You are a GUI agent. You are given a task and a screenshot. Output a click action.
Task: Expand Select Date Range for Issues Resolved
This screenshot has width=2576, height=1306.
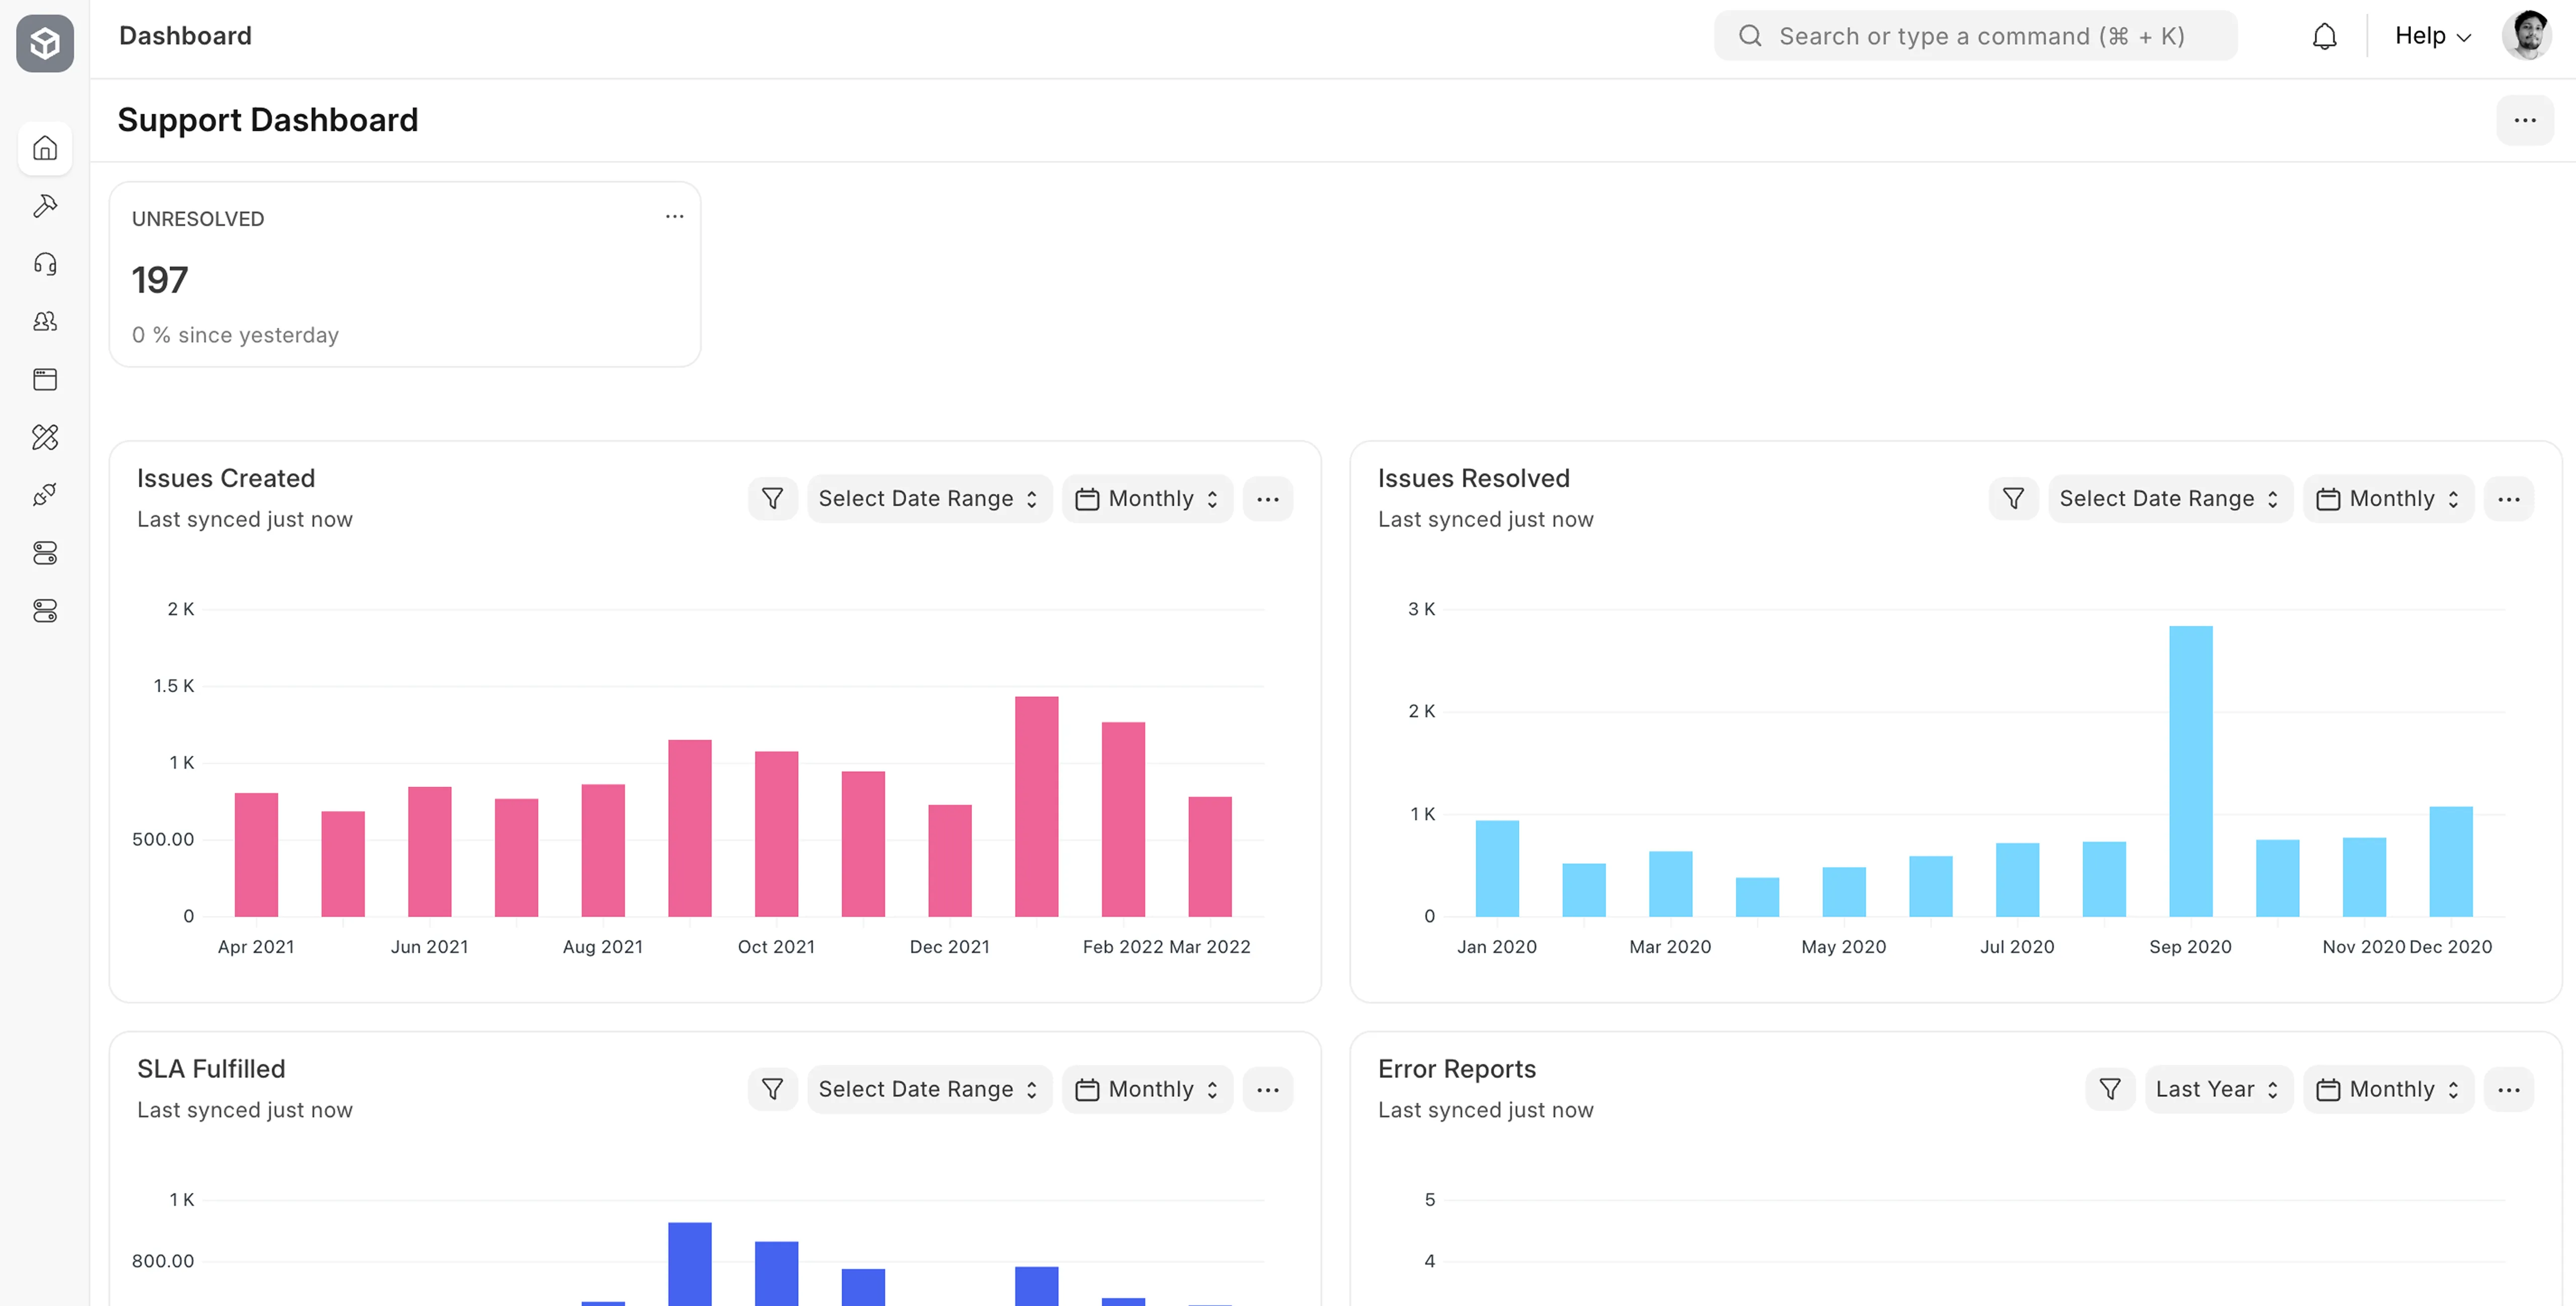(x=2169, y=498)
